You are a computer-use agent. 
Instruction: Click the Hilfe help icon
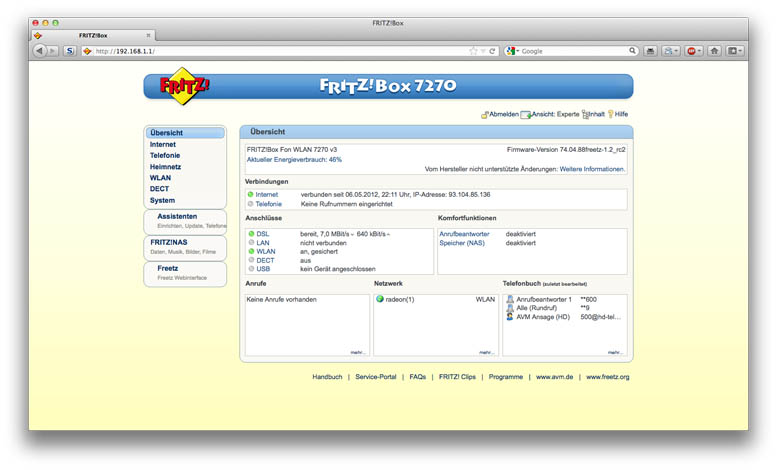click(610, 115)
